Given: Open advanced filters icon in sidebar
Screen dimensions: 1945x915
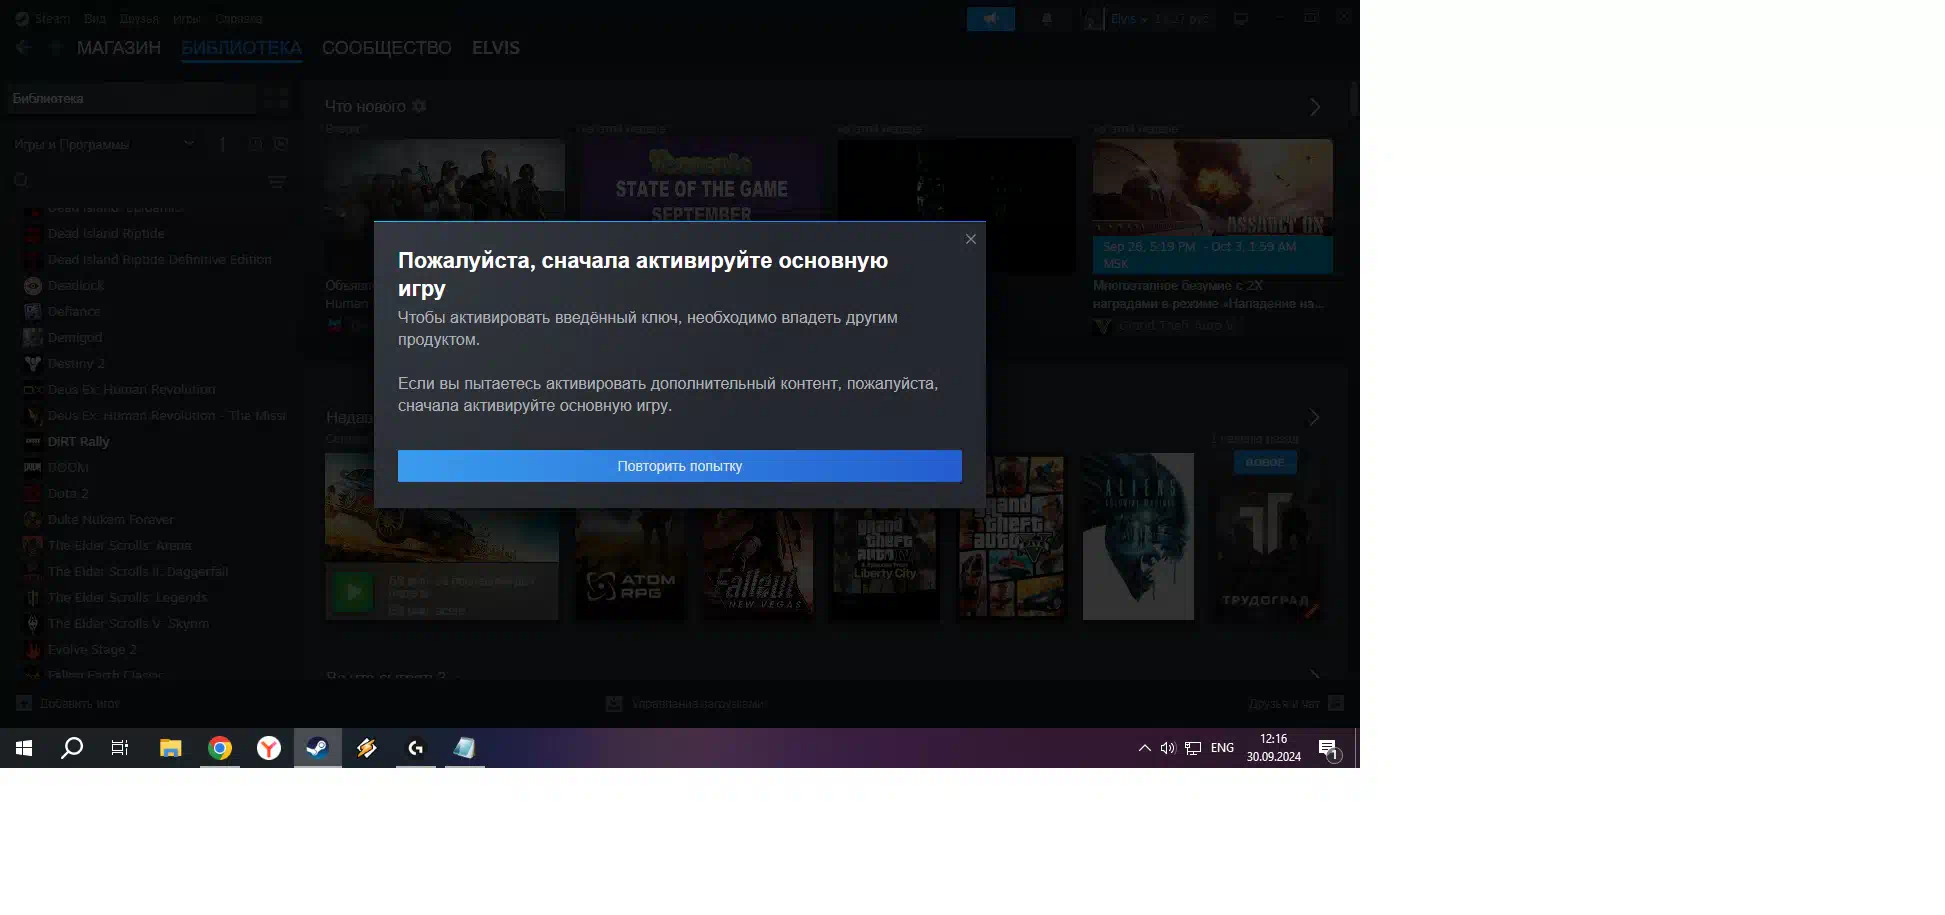Looking at the screenshot, I should (277, 182).
